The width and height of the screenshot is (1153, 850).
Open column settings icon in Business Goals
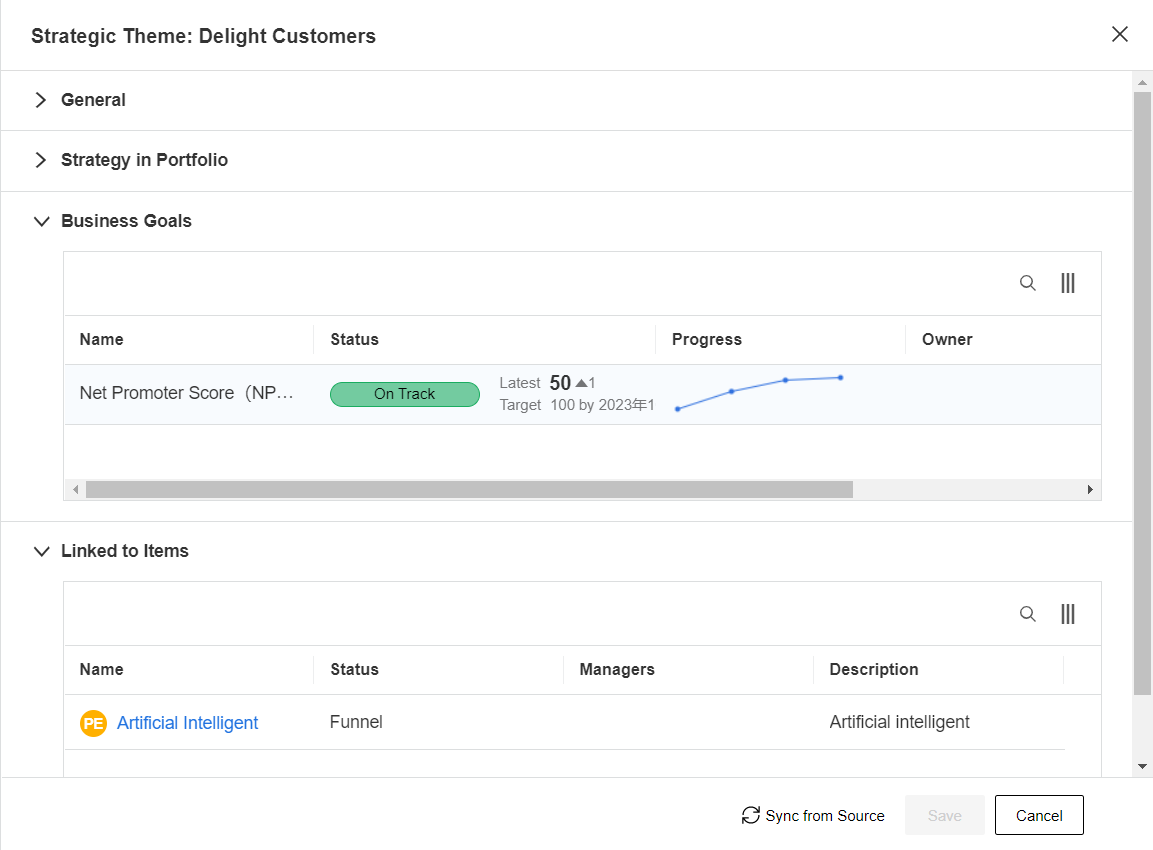click(1067, 283)
